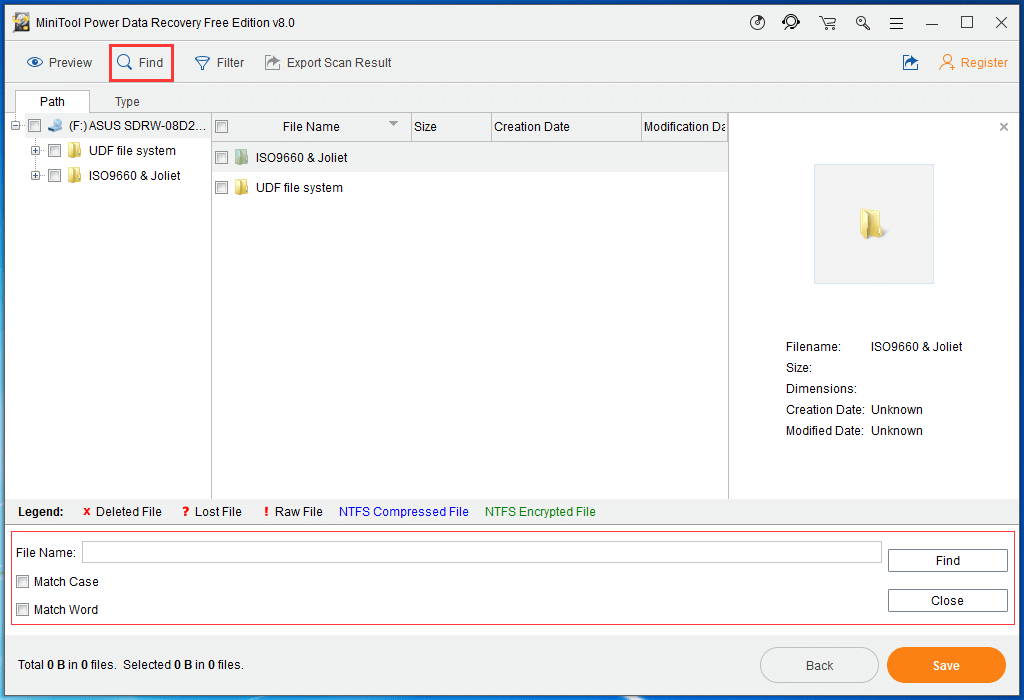Expand the UDF file system tree node
Screen dimensions: 1024x700
pyautogui.click(x=35, y=150)
